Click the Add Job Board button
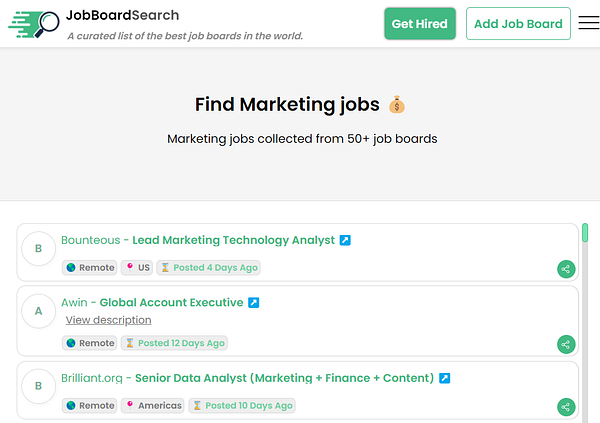Image resolution: width=600 pixels, height=423 pixels. point(518,23)
